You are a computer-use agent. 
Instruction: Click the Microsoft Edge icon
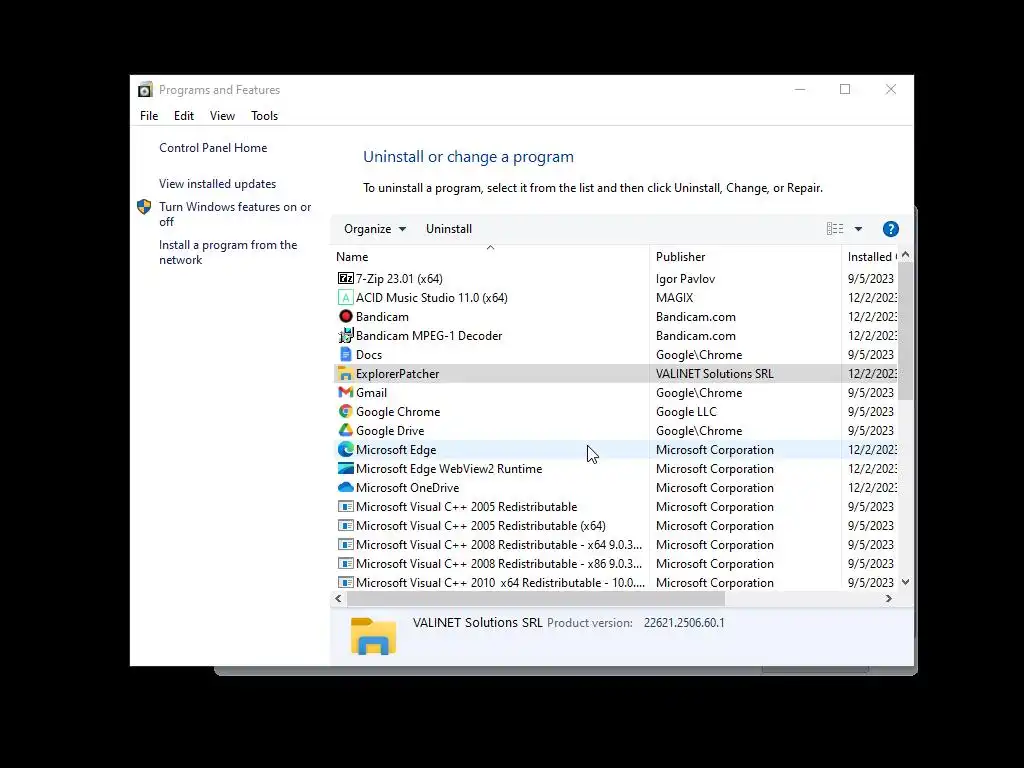(x=345, y=449)
